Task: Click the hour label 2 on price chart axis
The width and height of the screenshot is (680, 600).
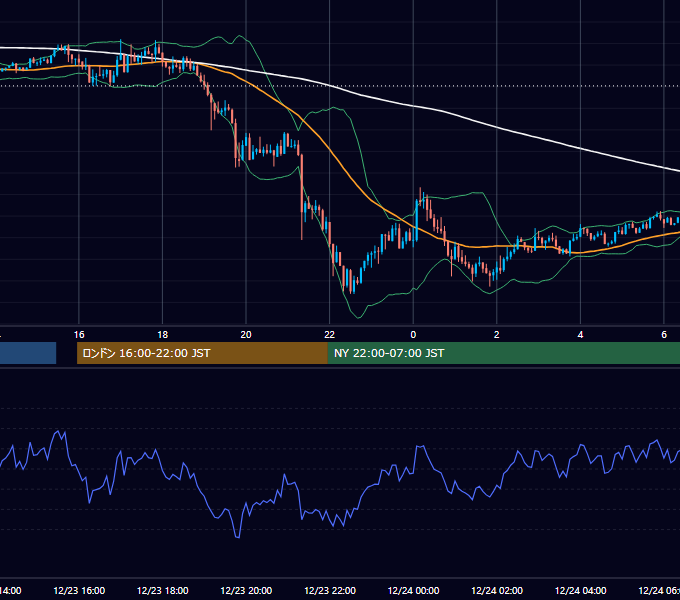Action: 497,334
